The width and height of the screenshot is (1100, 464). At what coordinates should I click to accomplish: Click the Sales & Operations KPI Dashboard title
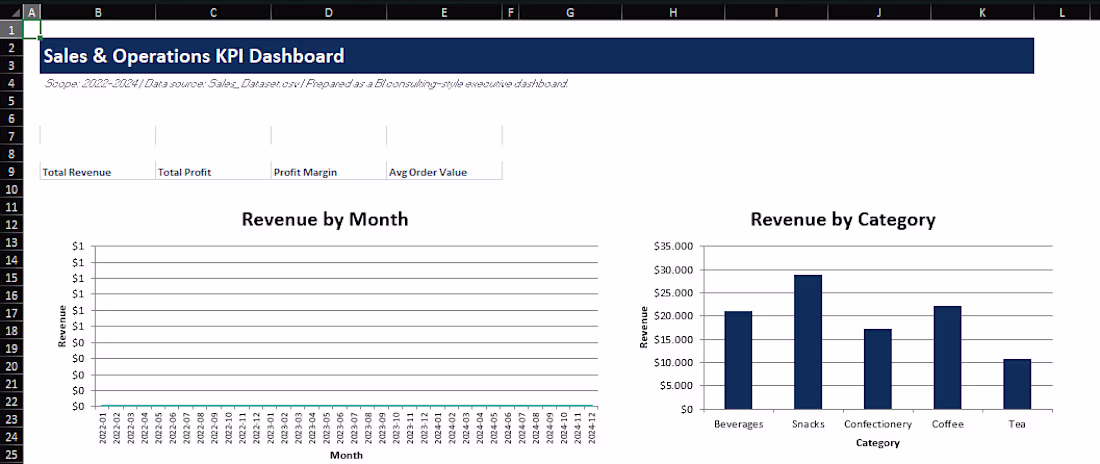click(x=194, y=56)
